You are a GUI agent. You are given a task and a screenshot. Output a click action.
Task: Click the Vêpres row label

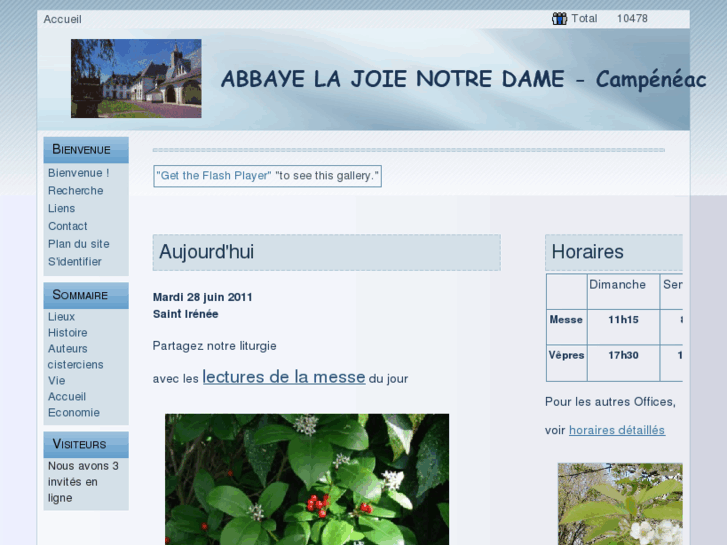coord(567,363)
